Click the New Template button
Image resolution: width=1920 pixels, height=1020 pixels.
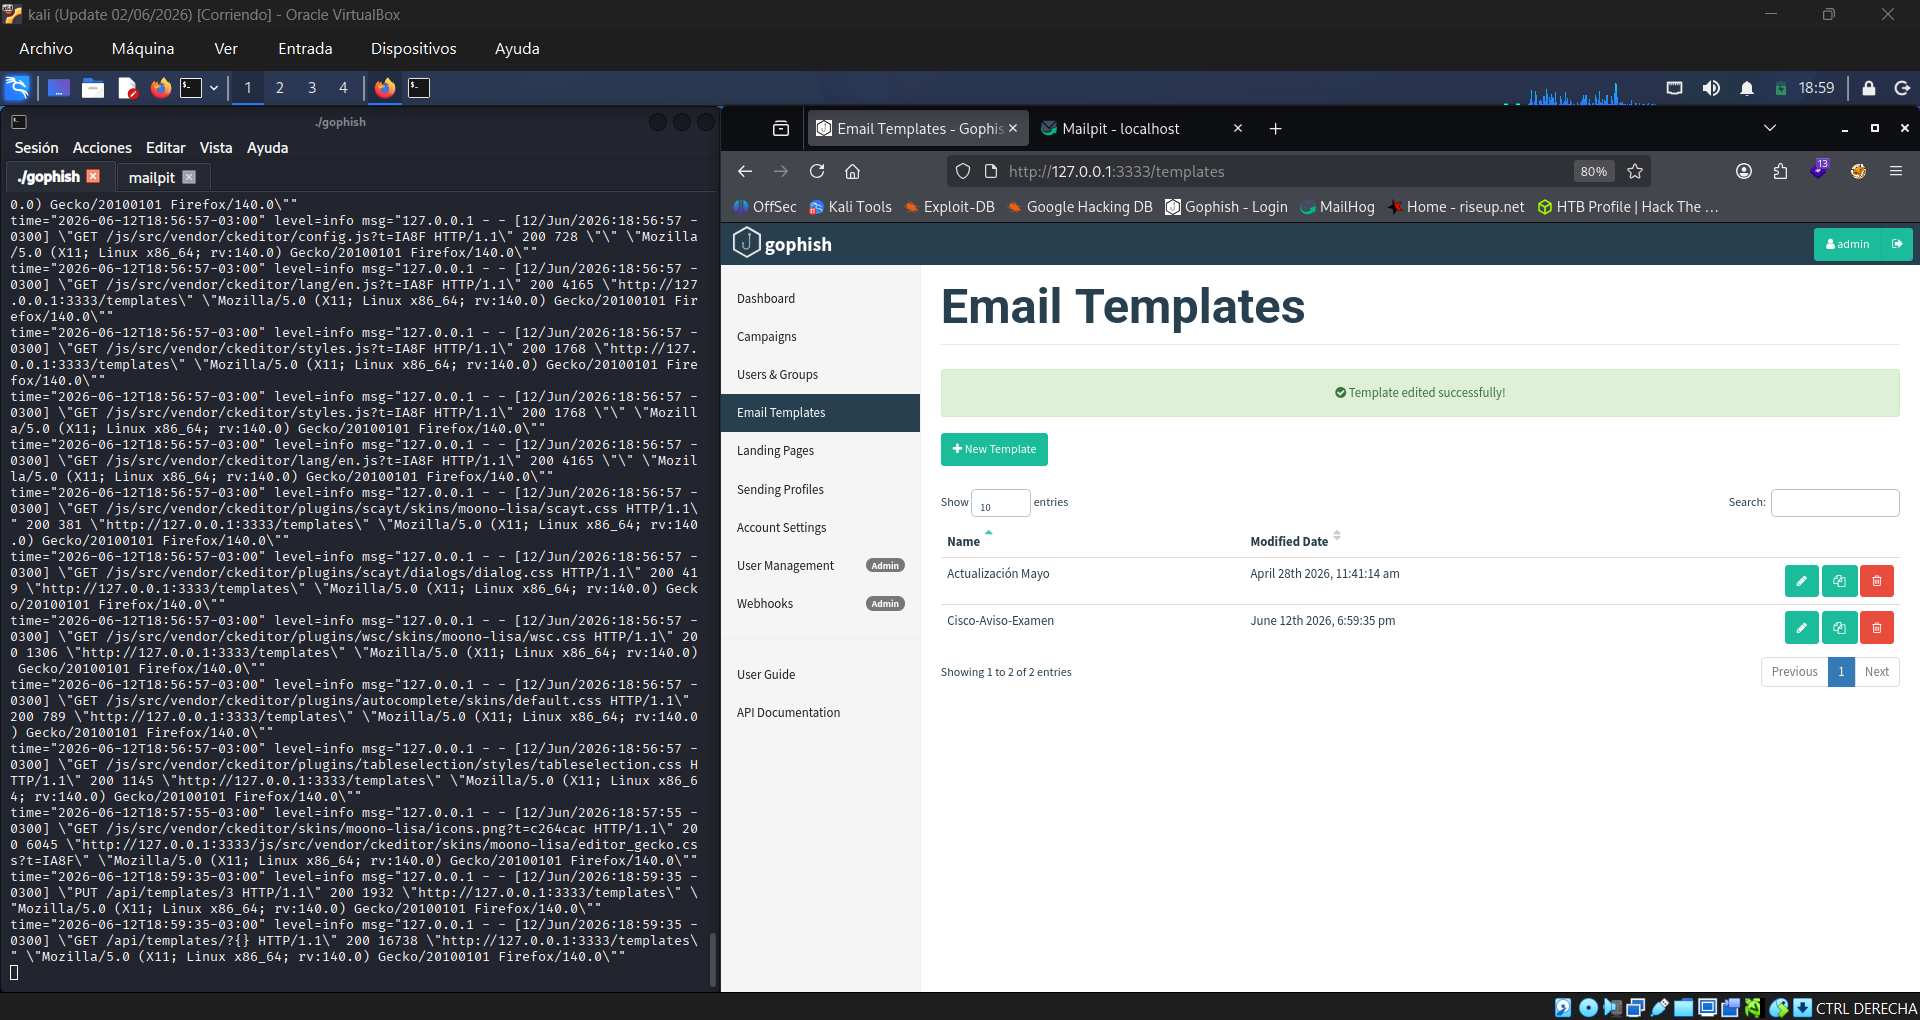click(994, 449)
